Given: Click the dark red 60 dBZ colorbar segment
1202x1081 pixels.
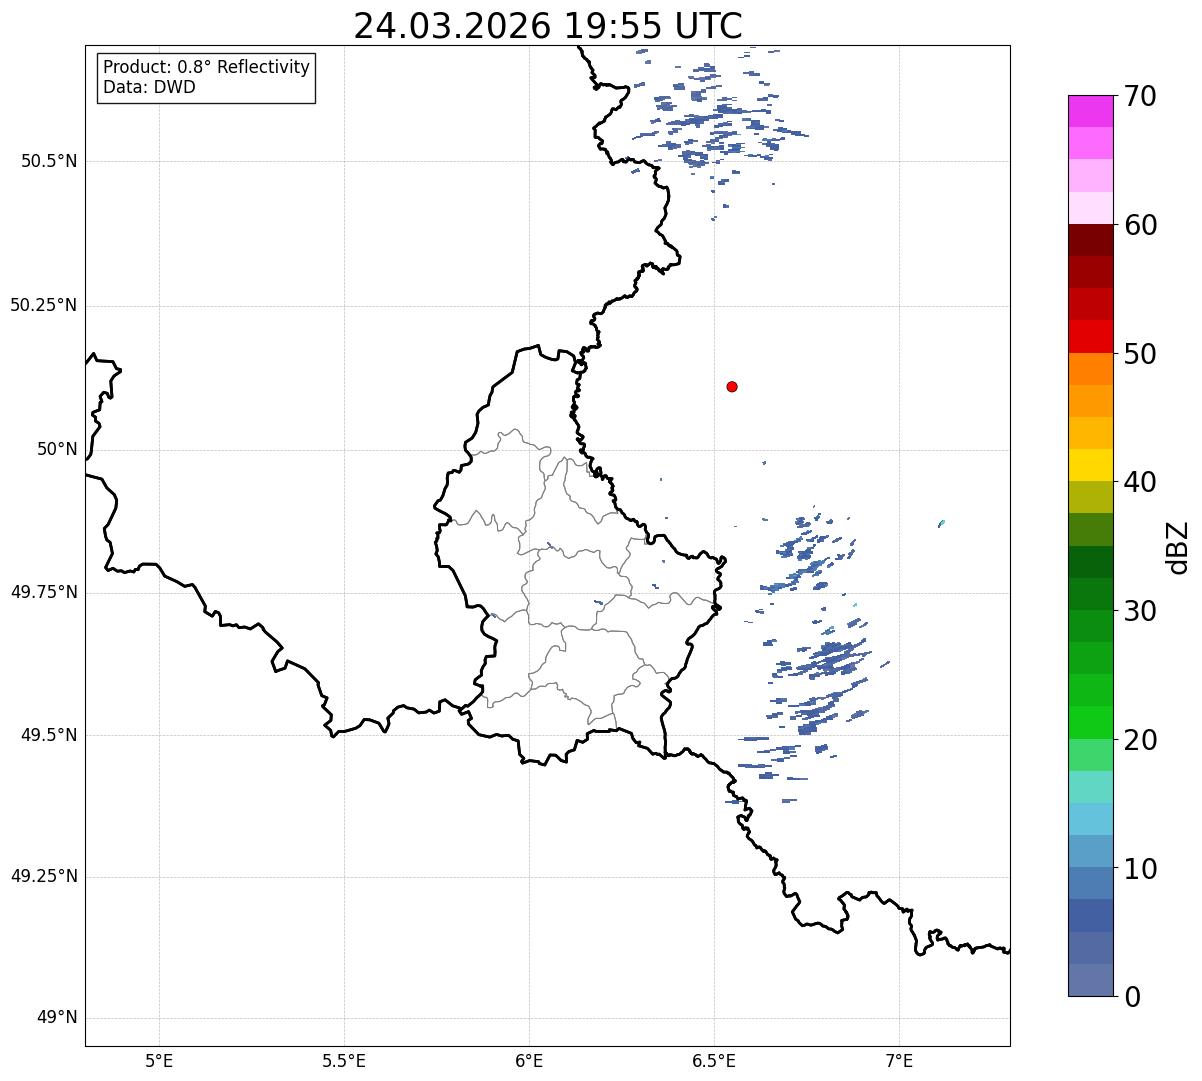Looking at the screenshot, I should click(x=1090, y=240).
